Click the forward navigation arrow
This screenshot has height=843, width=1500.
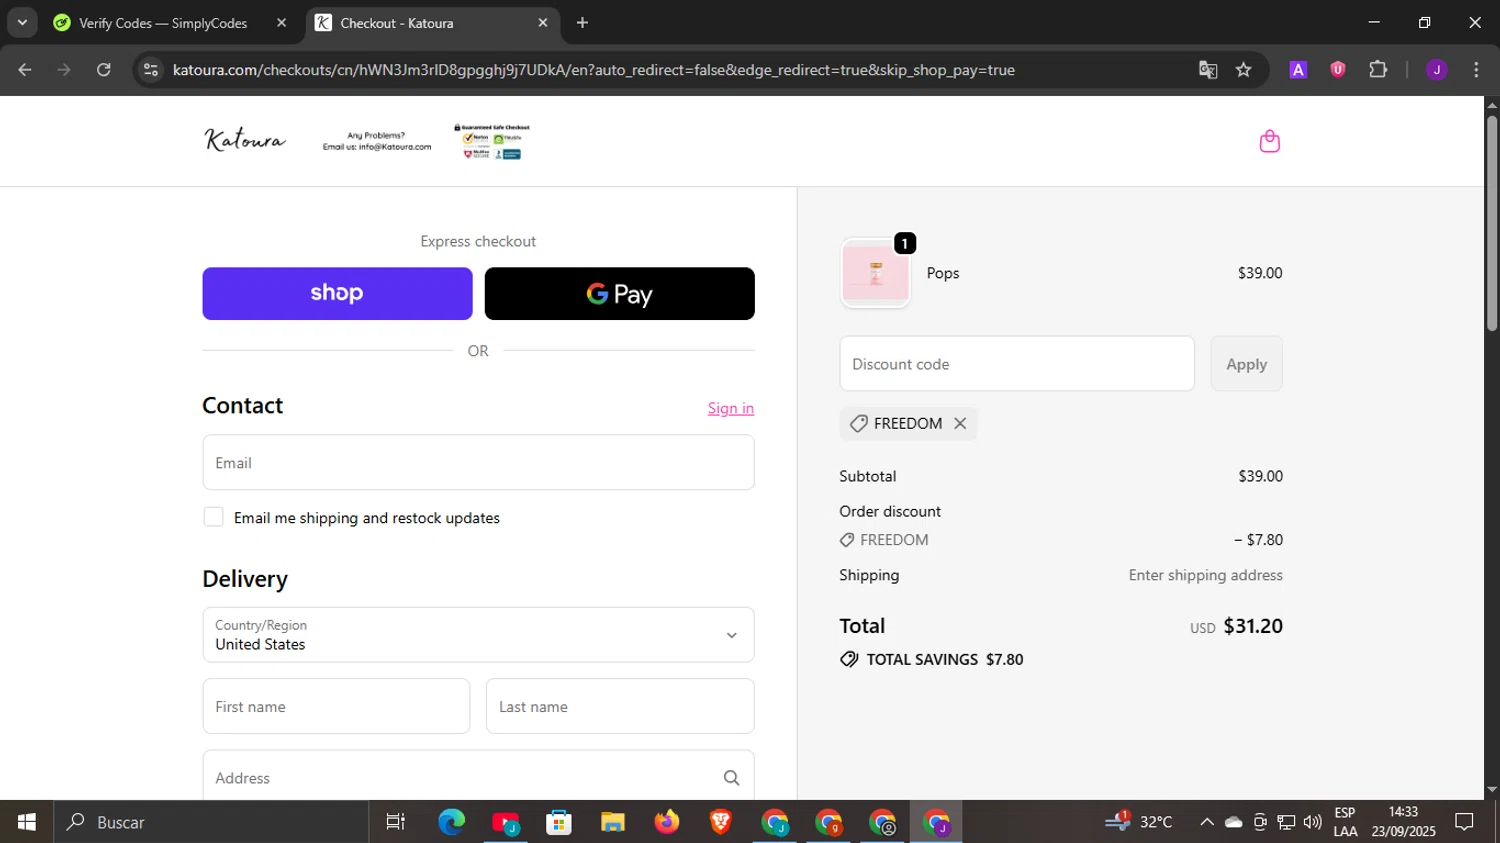point(64,70)
